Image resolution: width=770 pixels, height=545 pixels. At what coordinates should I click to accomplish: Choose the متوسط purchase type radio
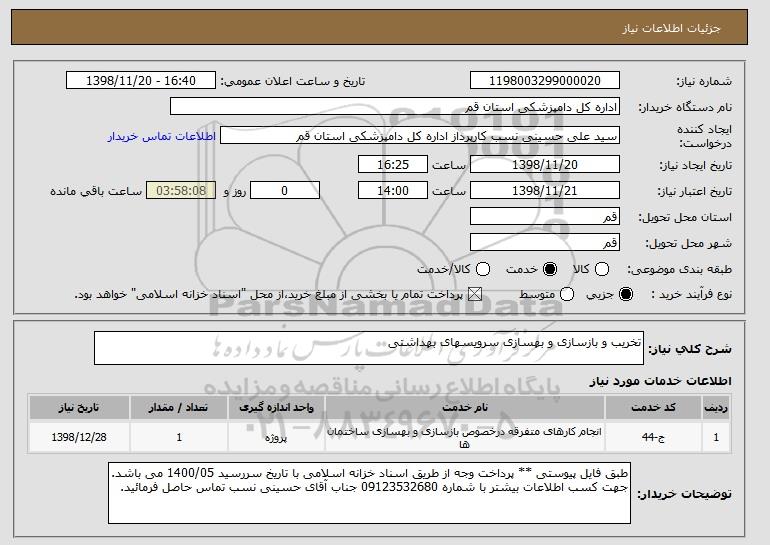(x=567, y=294)
